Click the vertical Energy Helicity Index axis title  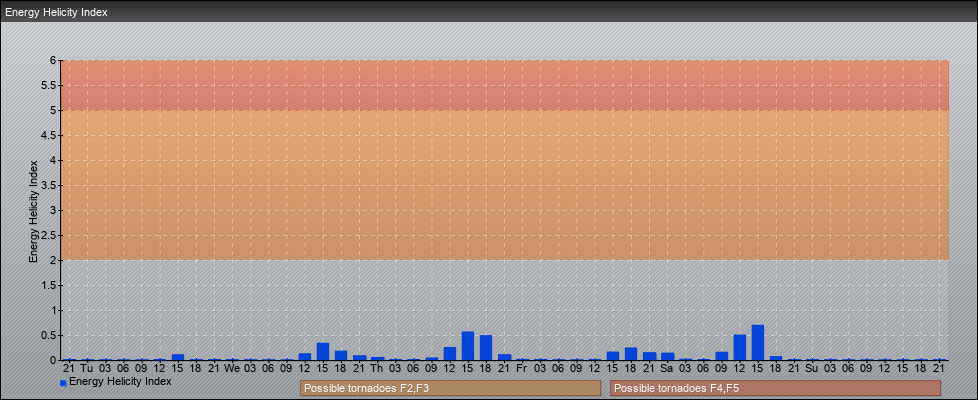(x=33, y=211)
